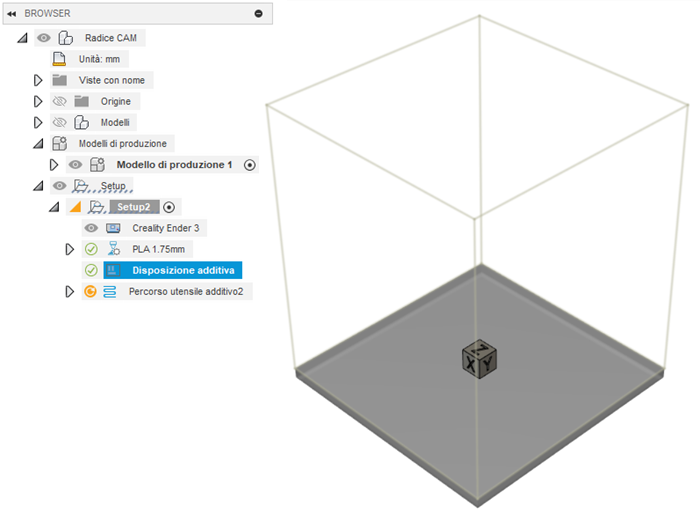Click Creality Ender 3 machine icon
700x516 pixels.
pyautogui.click(x=113, y=228)
